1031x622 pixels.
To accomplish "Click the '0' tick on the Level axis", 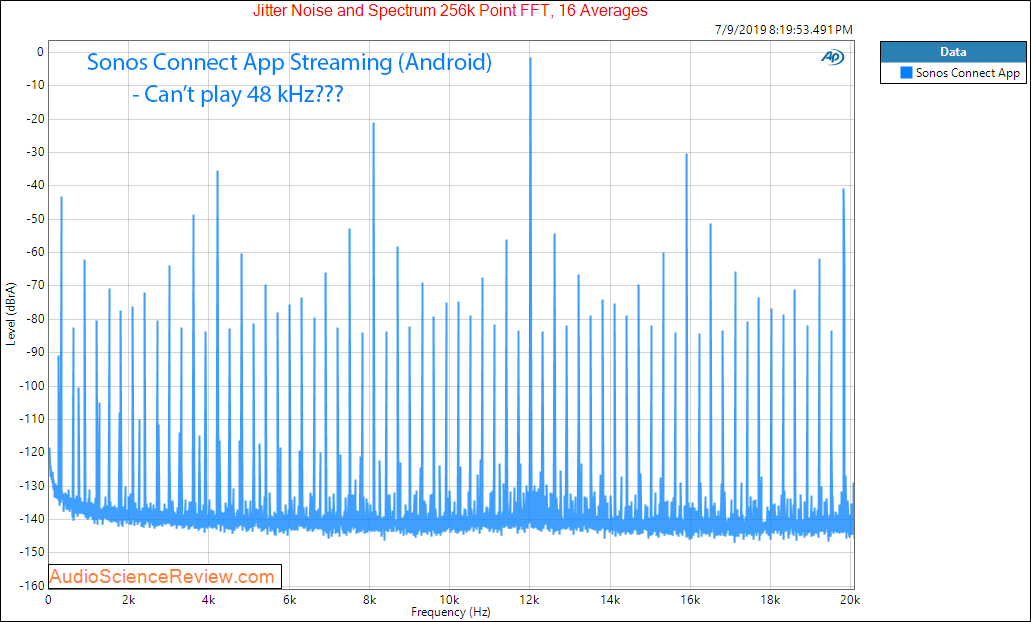I will [40, 52].
